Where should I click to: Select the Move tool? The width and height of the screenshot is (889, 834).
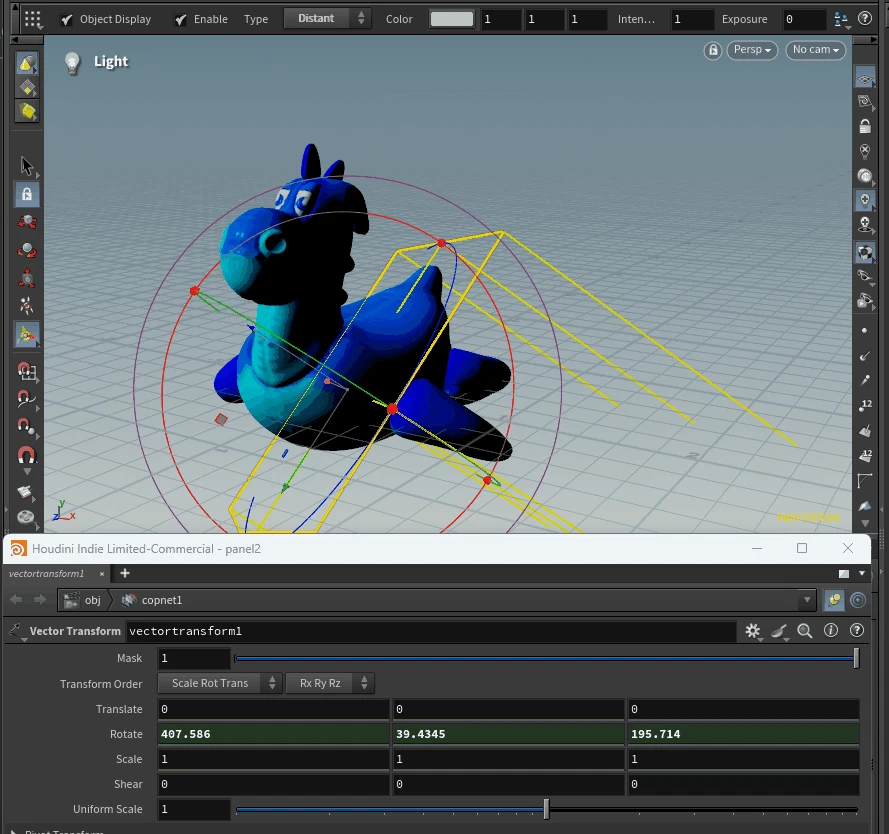pos(27,222)
